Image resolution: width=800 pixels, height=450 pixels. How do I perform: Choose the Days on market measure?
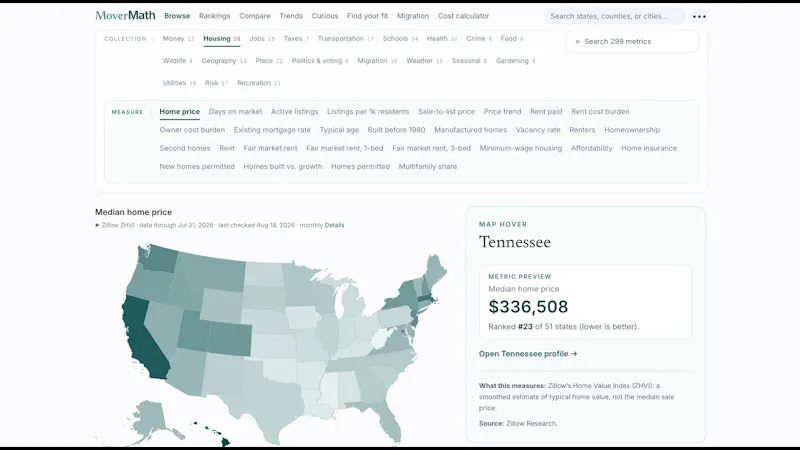tap(235, 112)
